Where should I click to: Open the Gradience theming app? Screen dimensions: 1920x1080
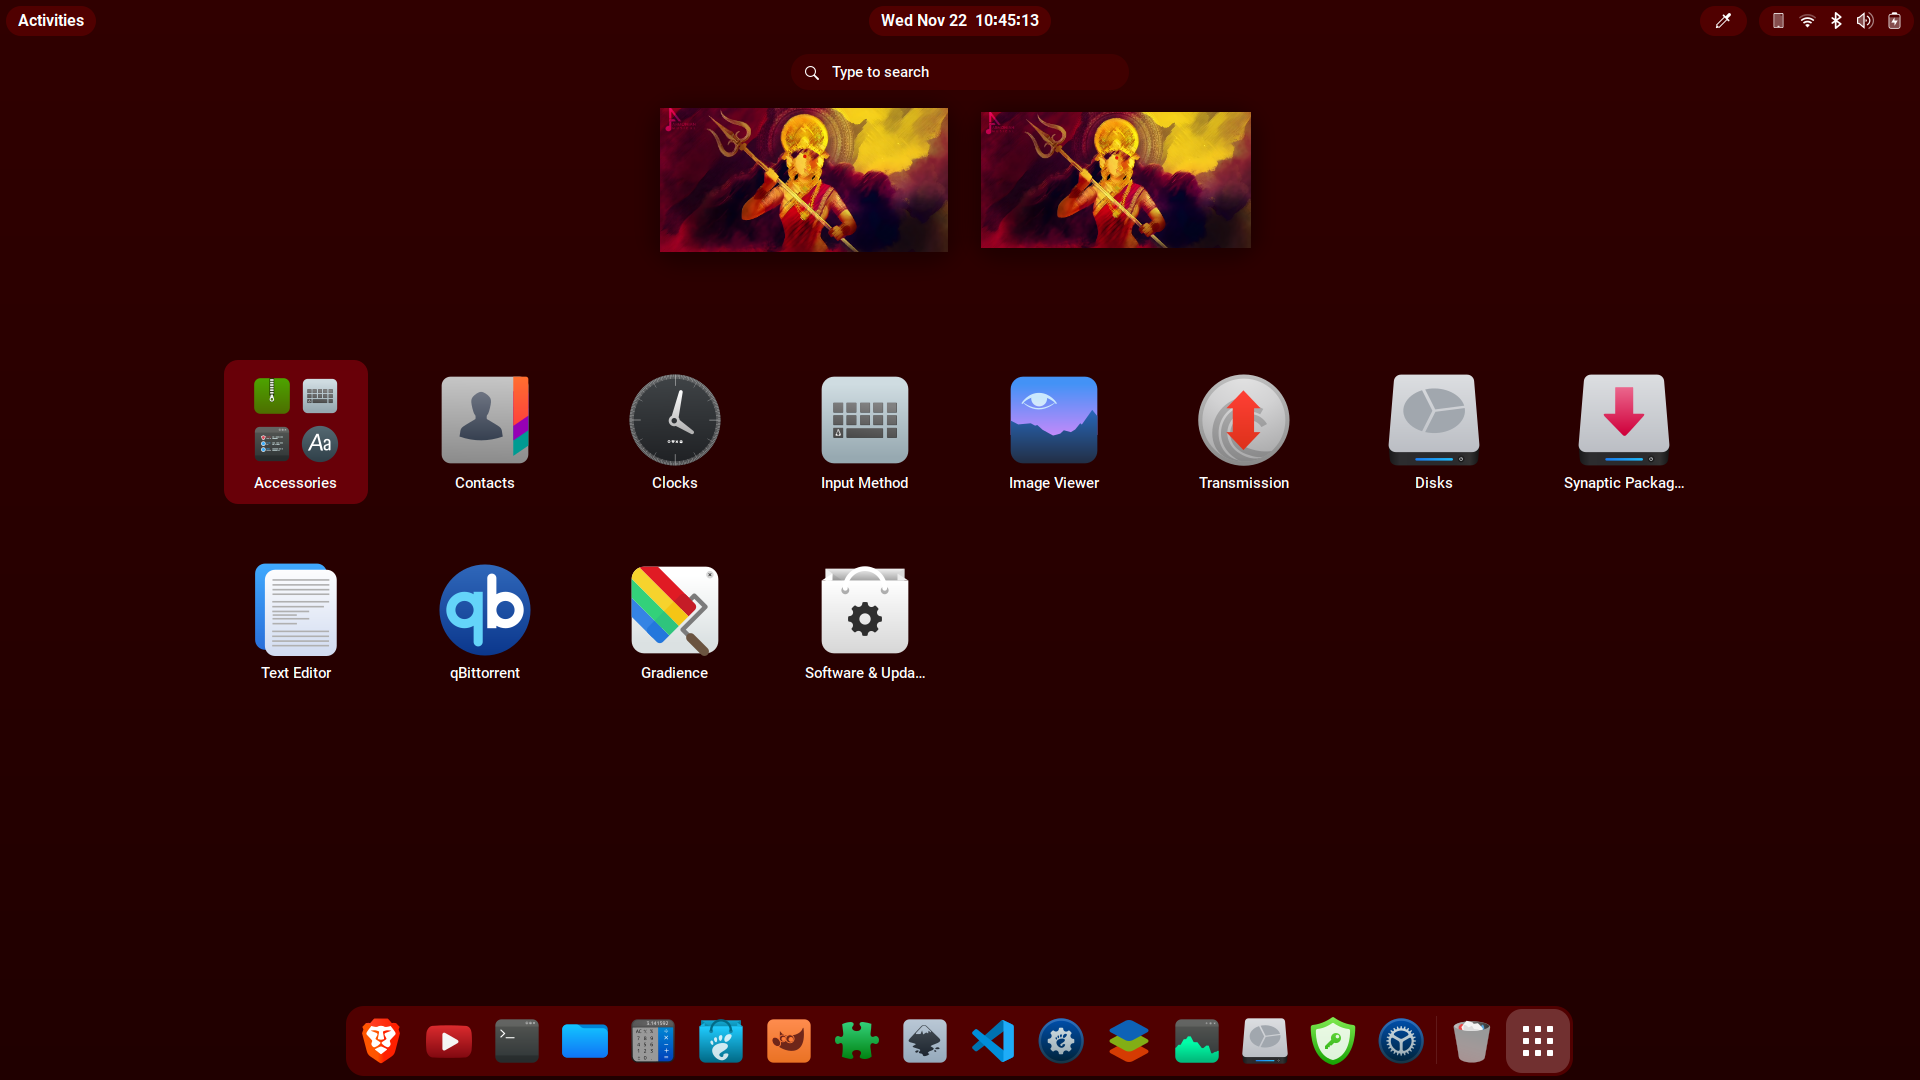(675, 622)
